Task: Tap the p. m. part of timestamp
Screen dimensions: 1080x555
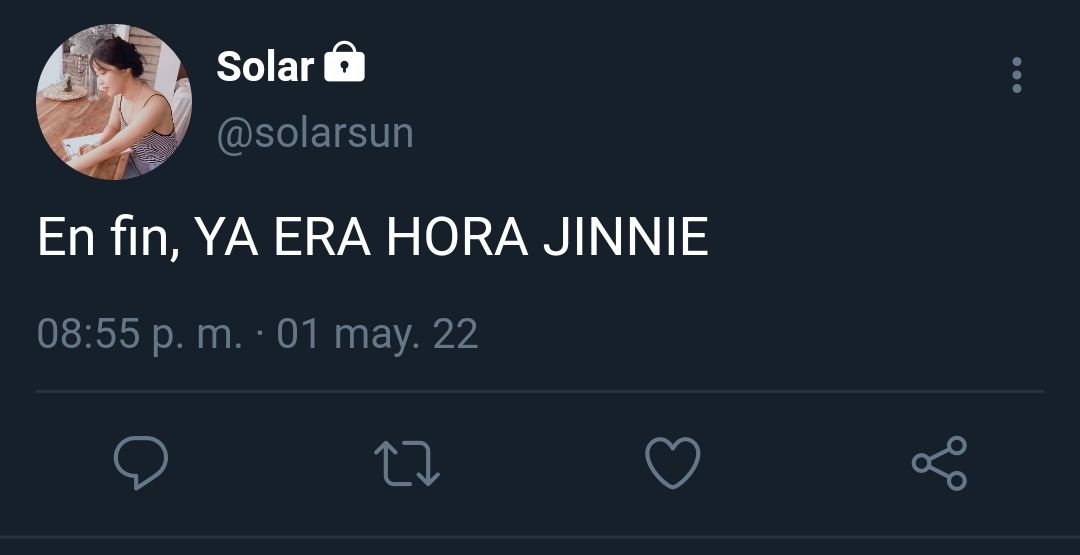Action: [198, 336]
